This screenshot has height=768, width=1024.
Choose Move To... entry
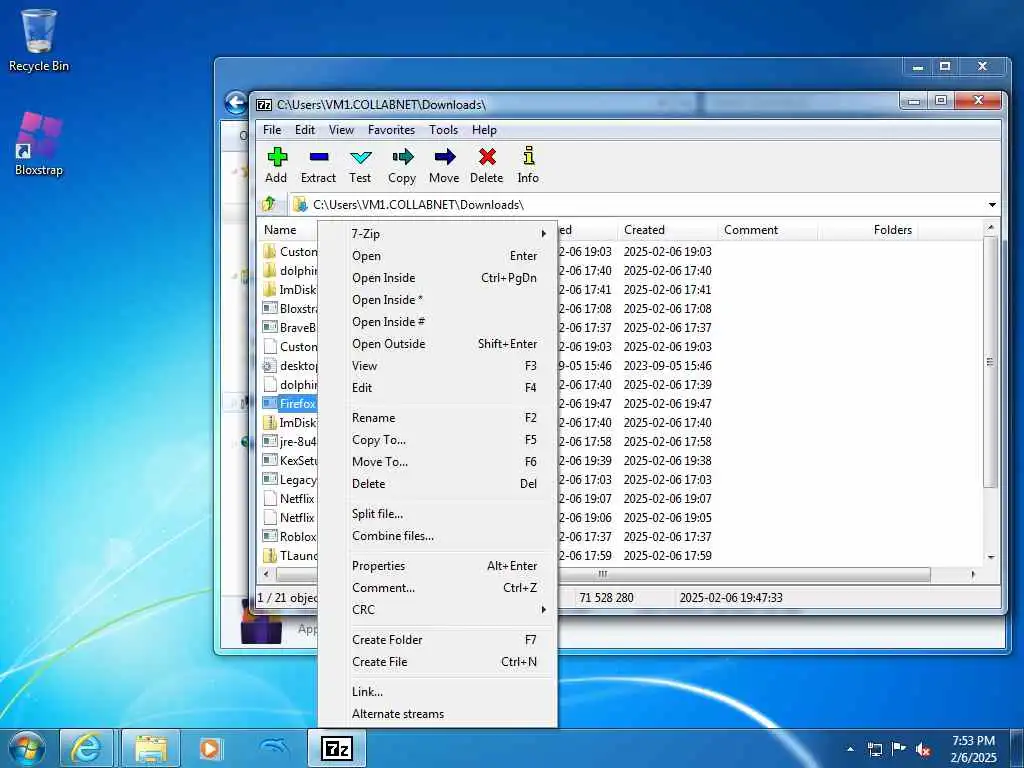coord(438,462)
